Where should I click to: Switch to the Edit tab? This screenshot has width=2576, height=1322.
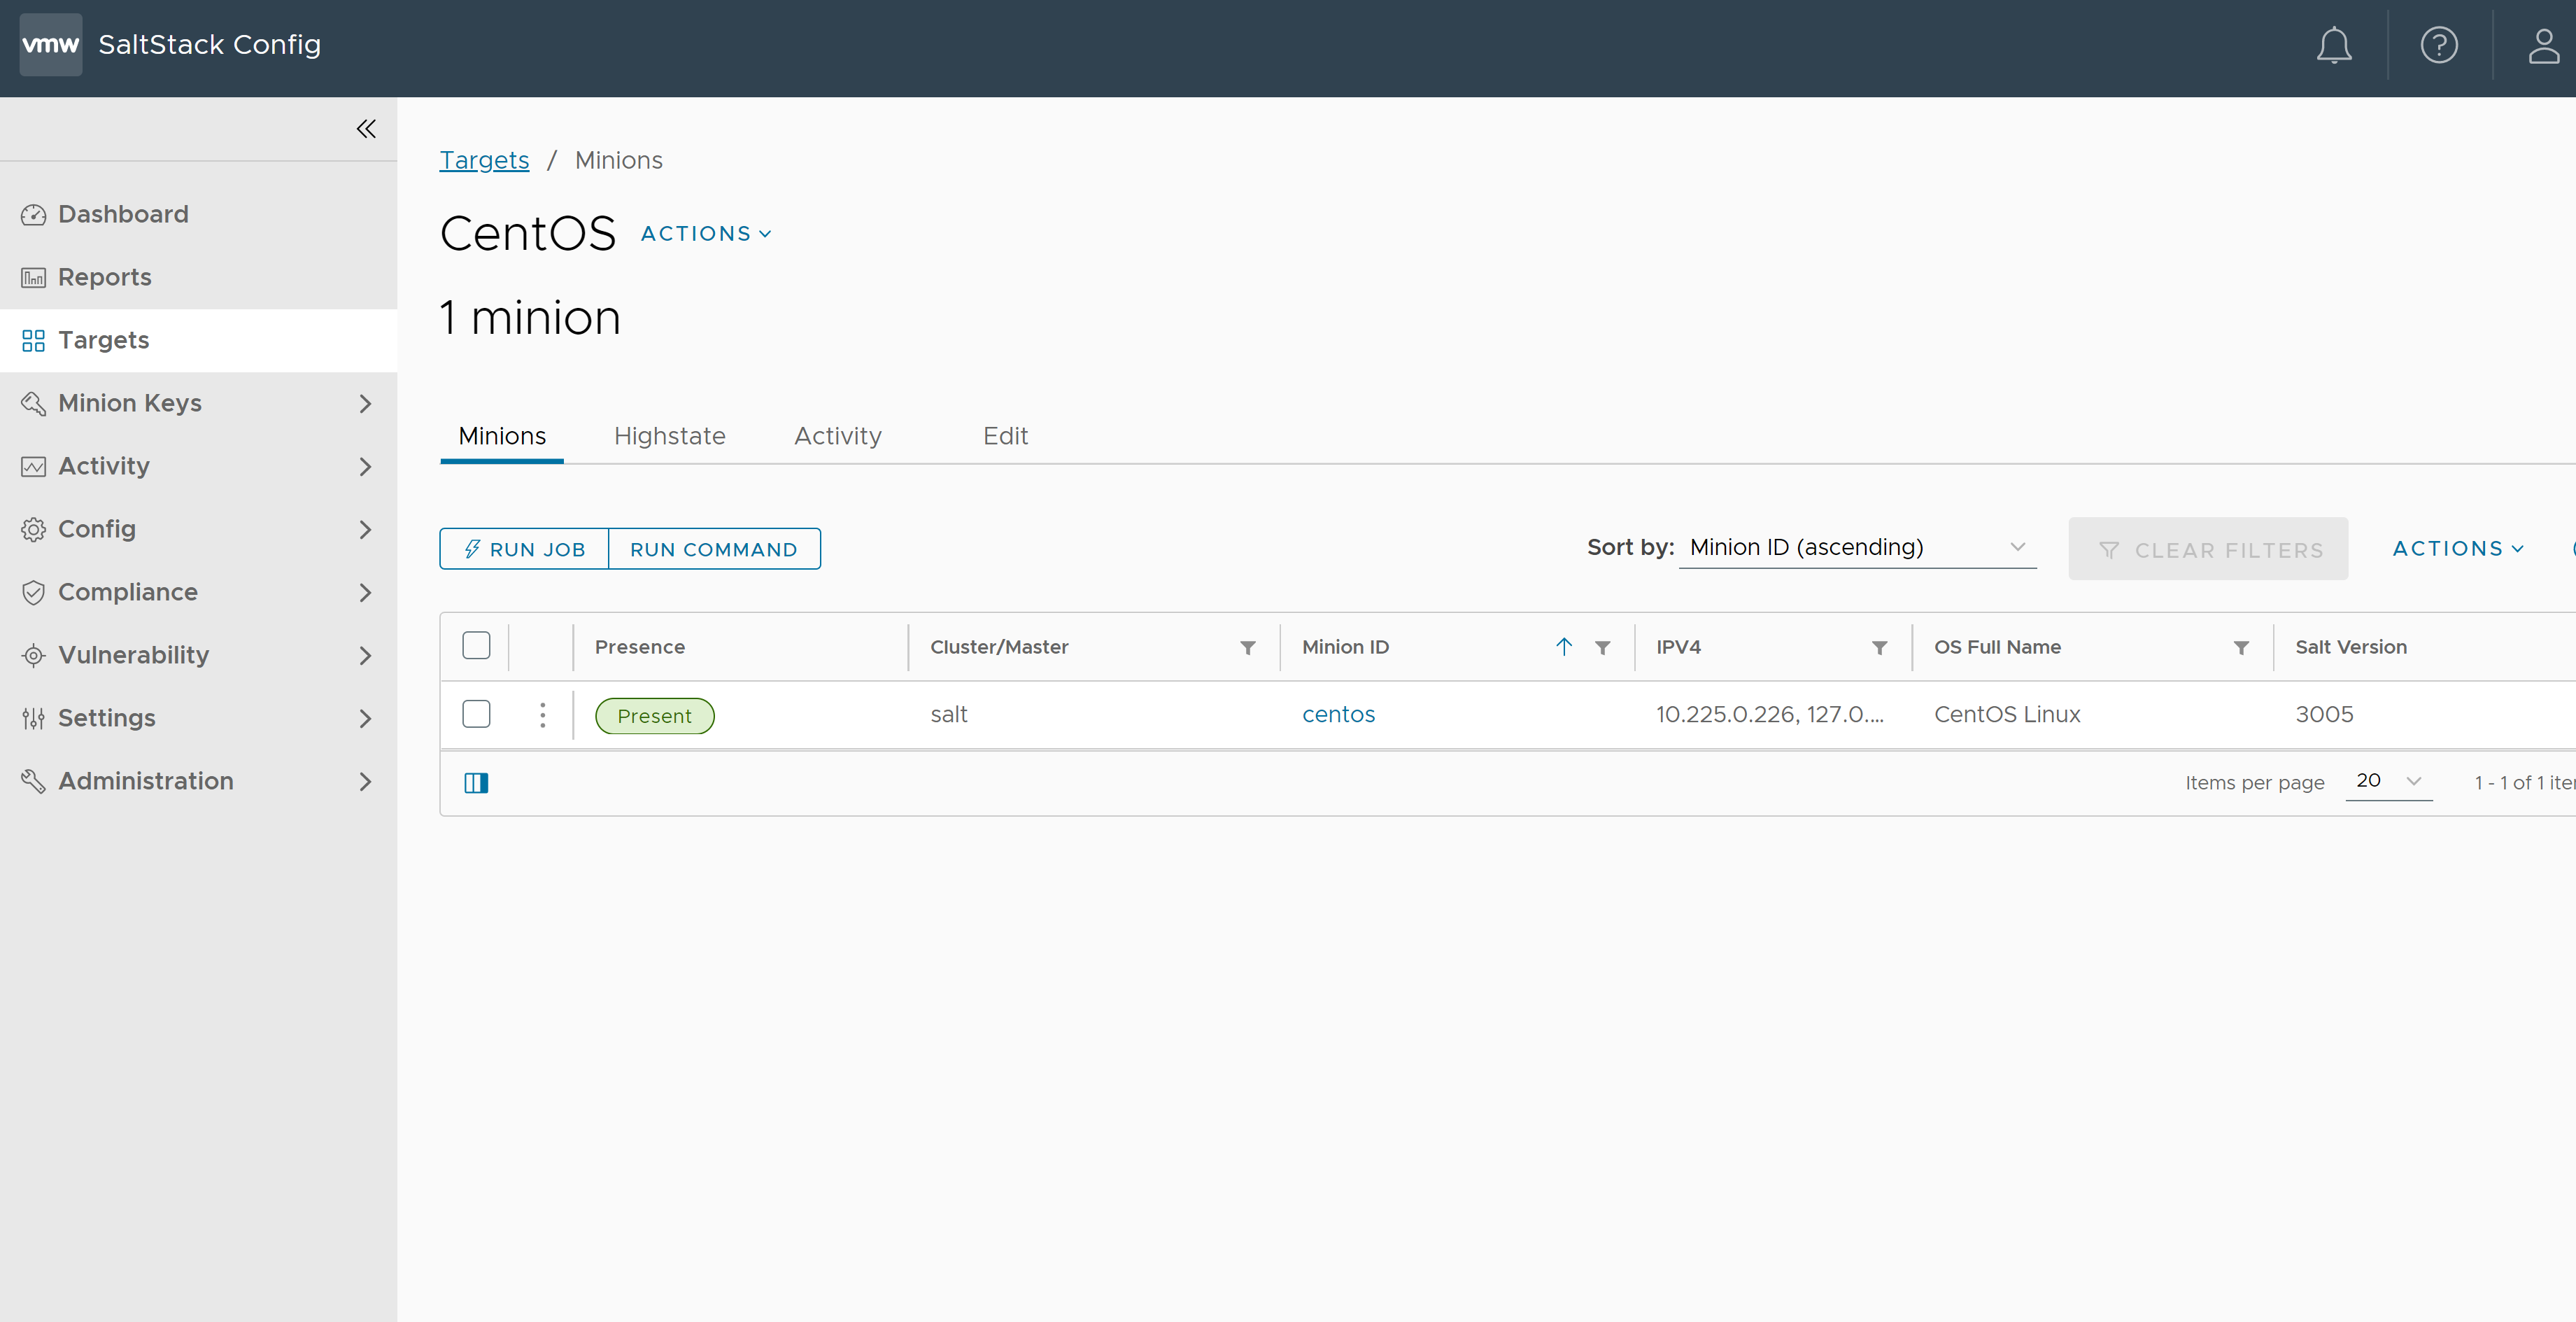coord(1006,435)
